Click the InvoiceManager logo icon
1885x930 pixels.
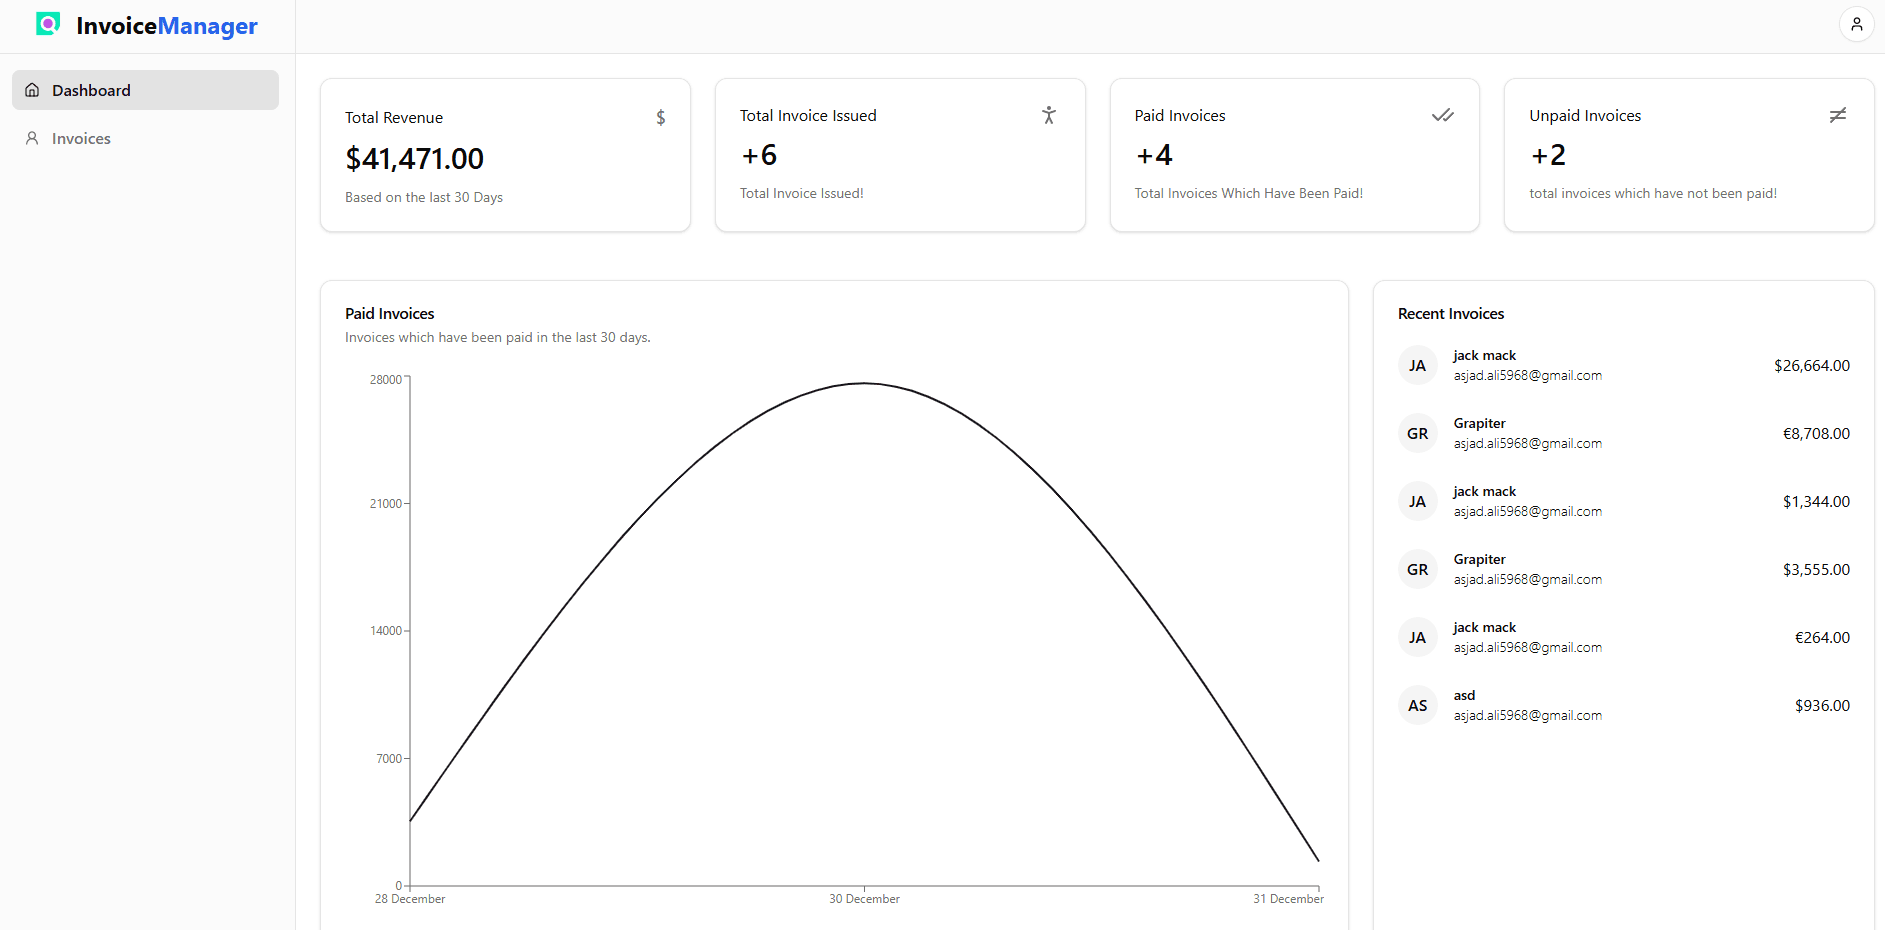pyautogui.click(x=48, y=24)
